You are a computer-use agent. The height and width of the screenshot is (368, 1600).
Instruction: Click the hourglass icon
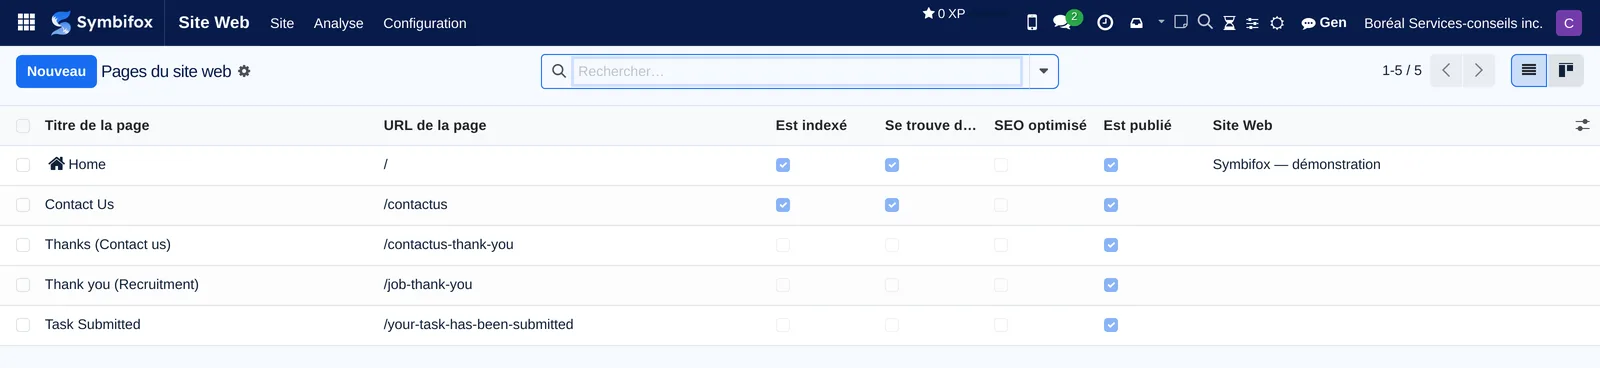tap(1229, 23)
